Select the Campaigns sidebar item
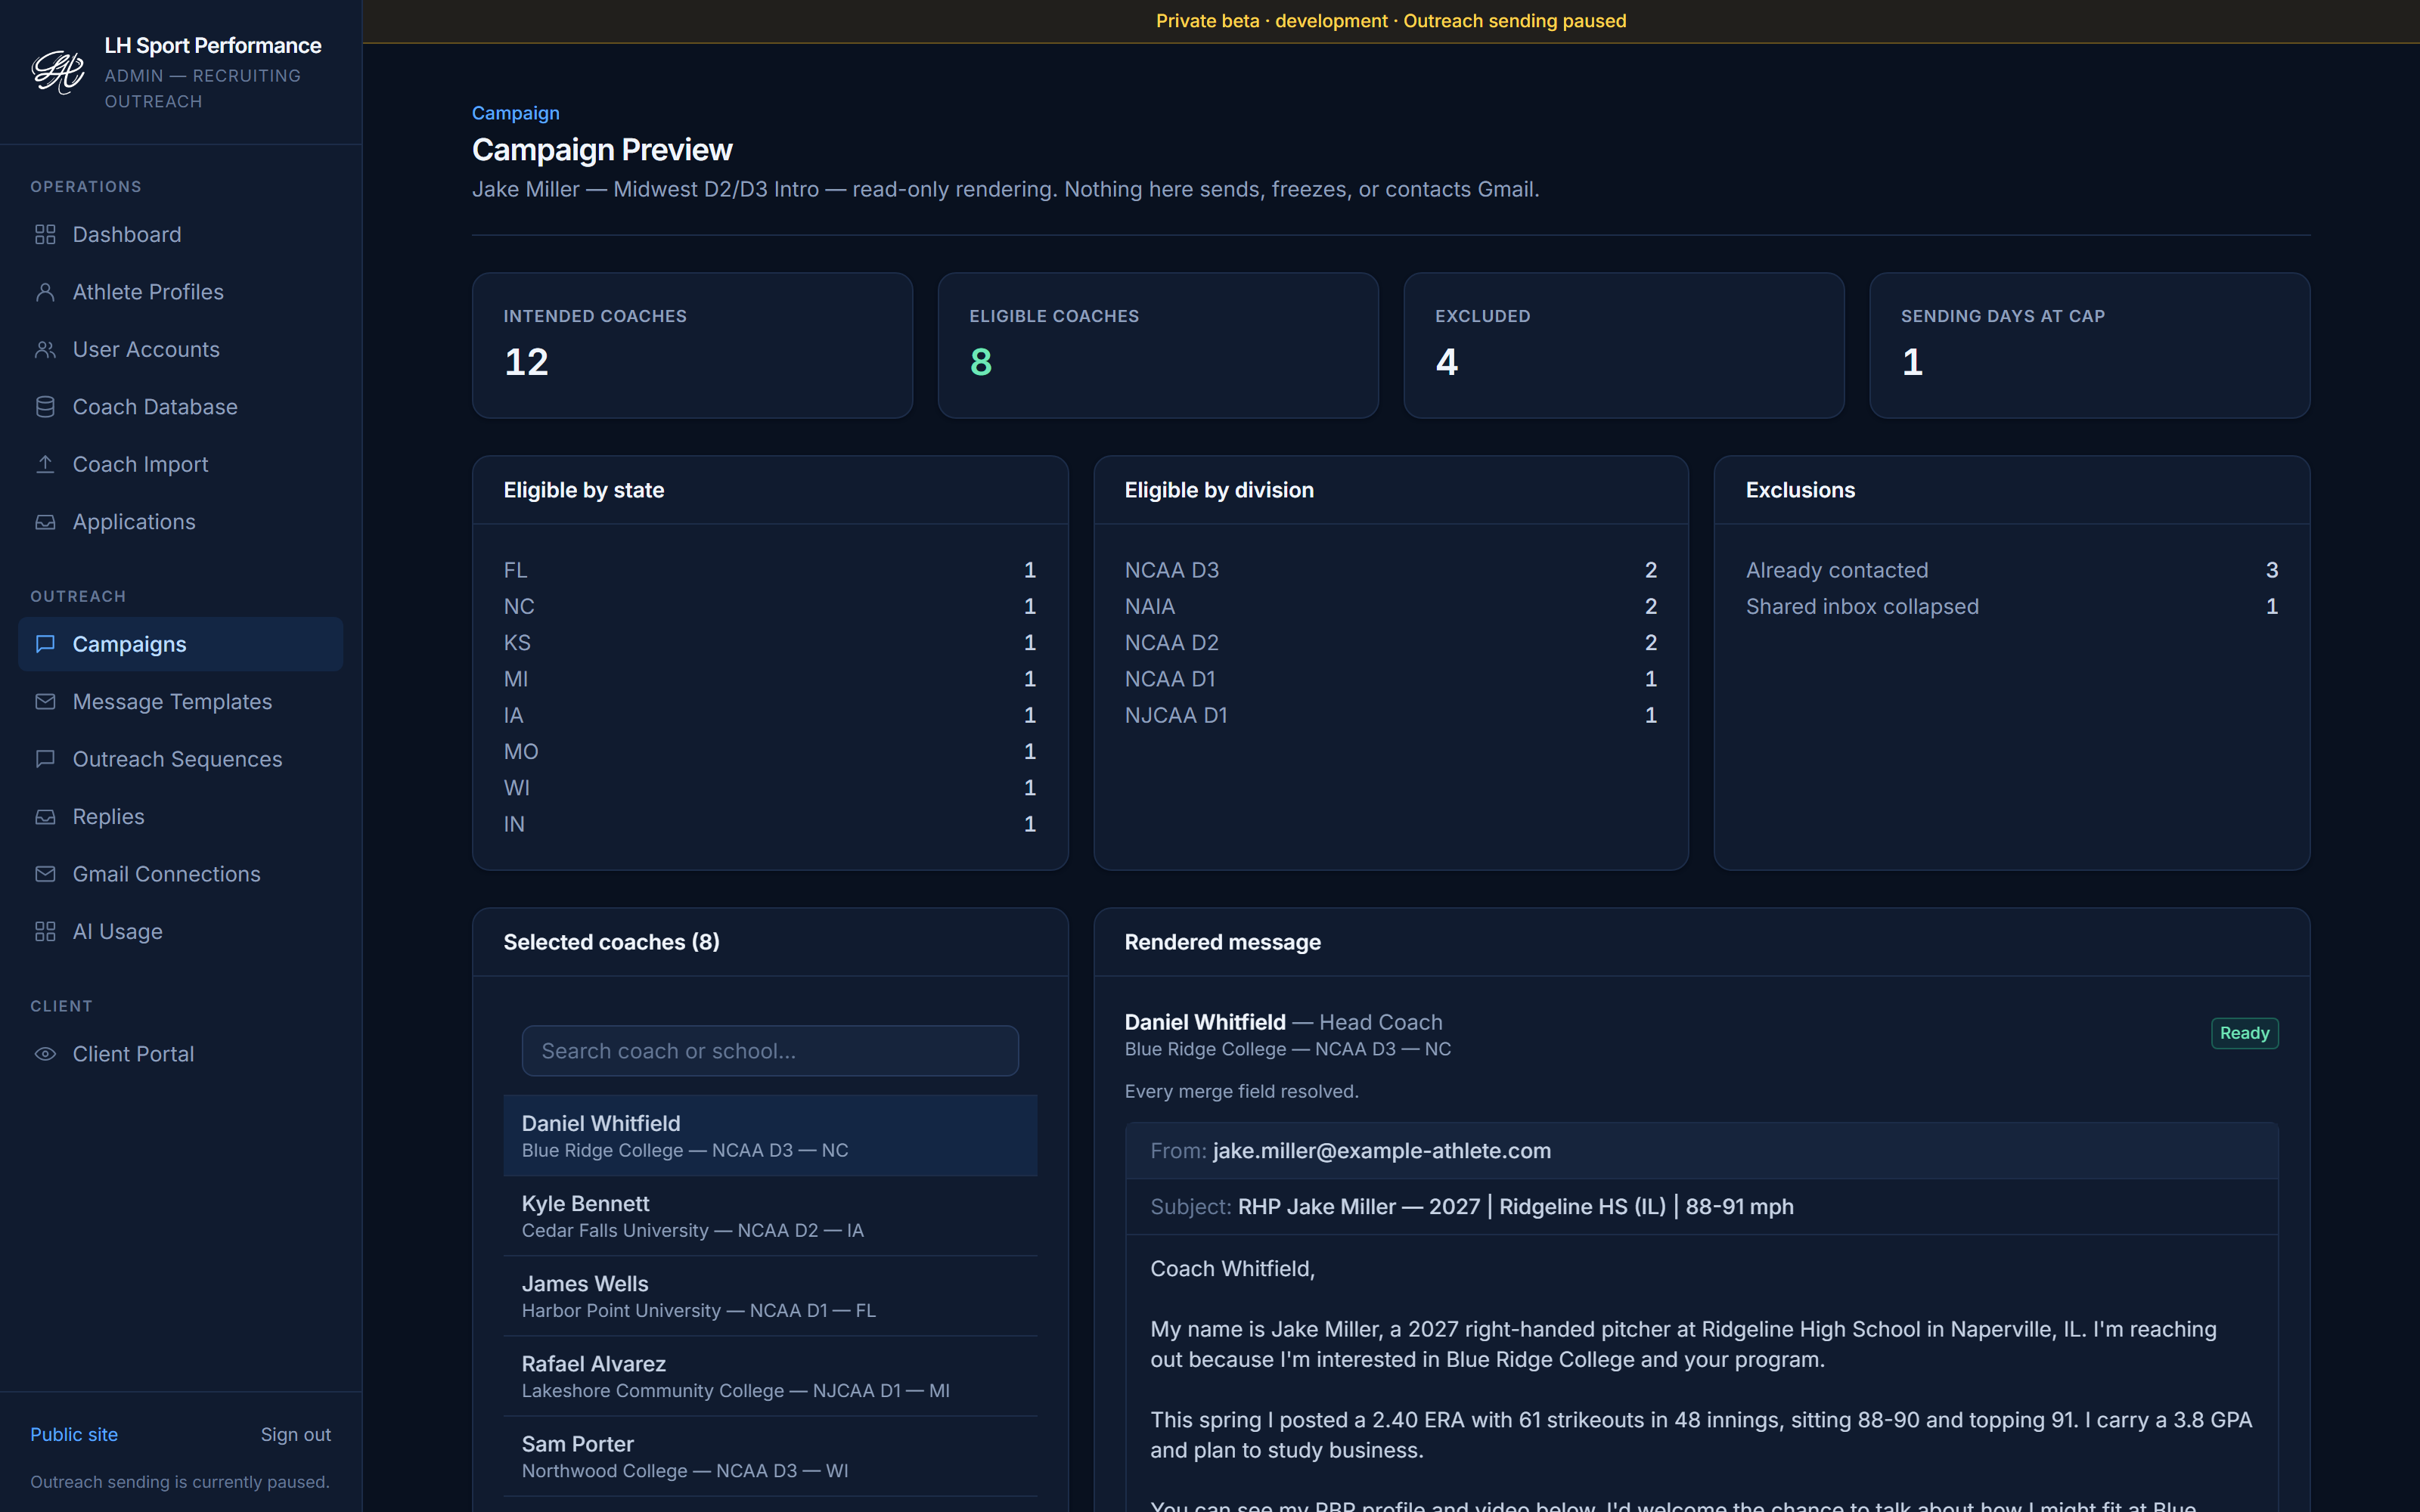Image resolution: width=2420 pixels, height=1512 pixels. pos(181,644)
